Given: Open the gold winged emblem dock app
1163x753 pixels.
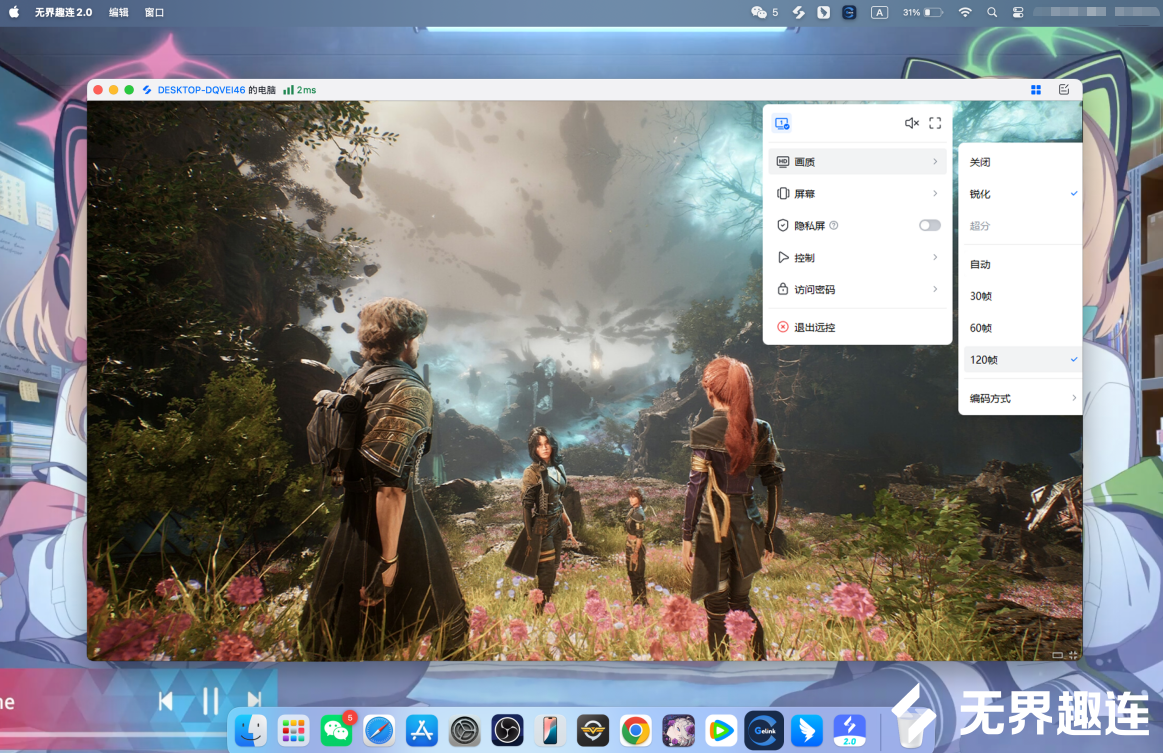Looking at the screenshot, I should tap(593, 731).
